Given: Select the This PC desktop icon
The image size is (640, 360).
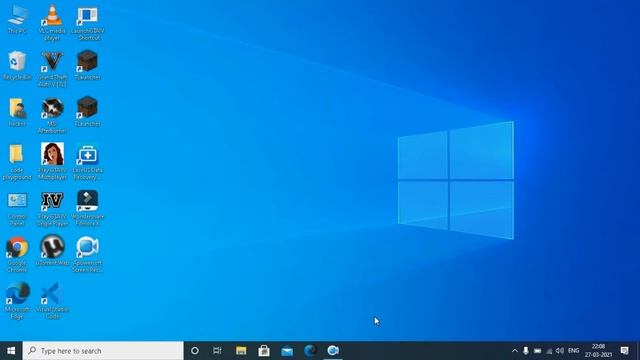Looking at the screenshot, I should [17, 20].
